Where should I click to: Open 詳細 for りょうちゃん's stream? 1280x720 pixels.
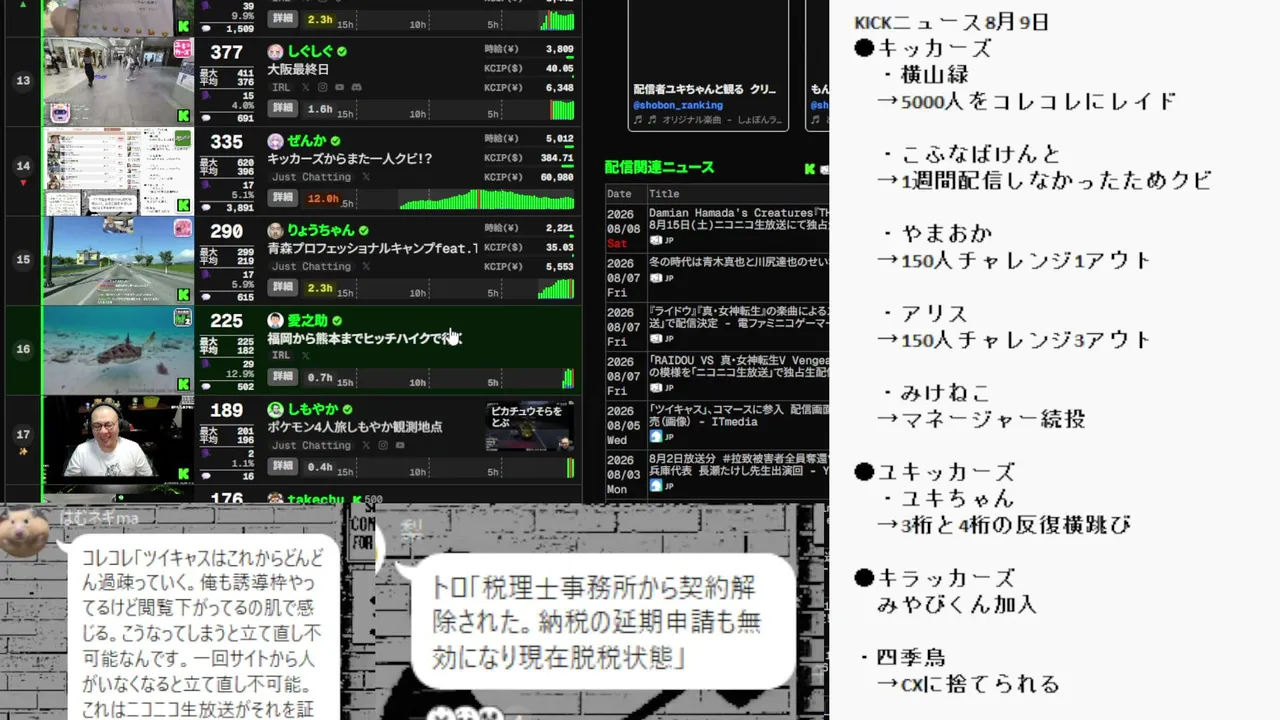283,287
